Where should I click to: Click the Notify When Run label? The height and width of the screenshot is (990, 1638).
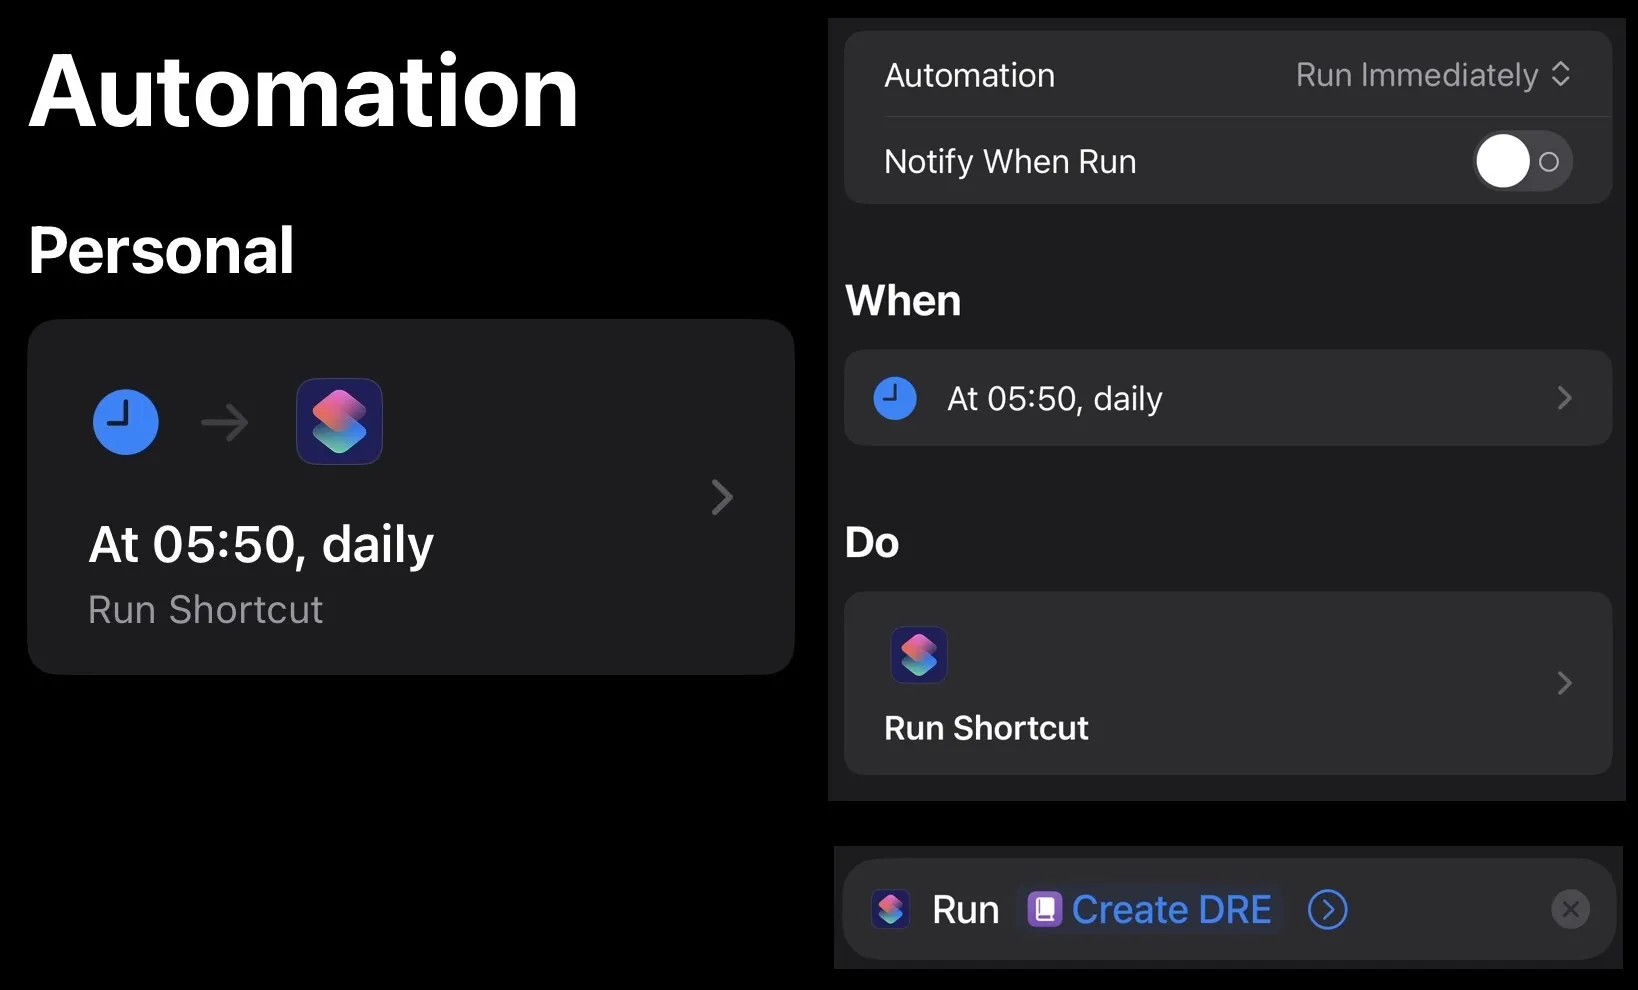point(1010,161)
